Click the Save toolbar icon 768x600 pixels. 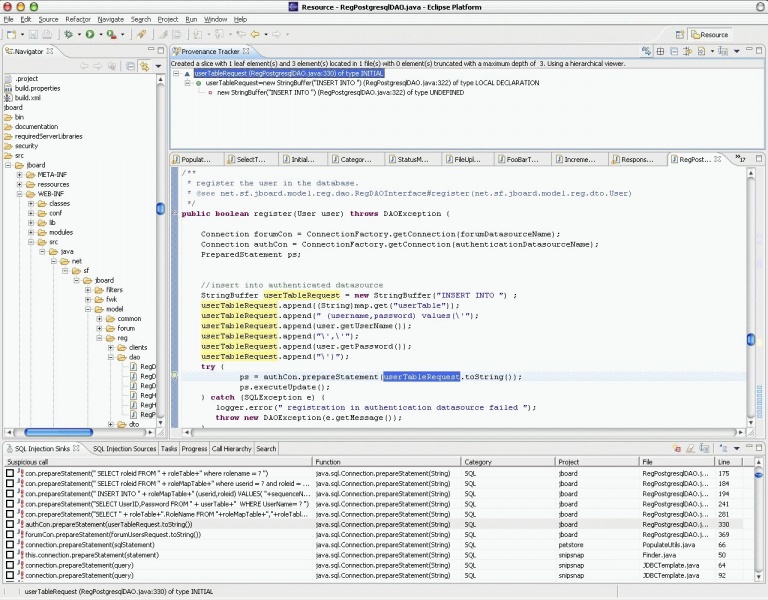click(x=33, y=34)
